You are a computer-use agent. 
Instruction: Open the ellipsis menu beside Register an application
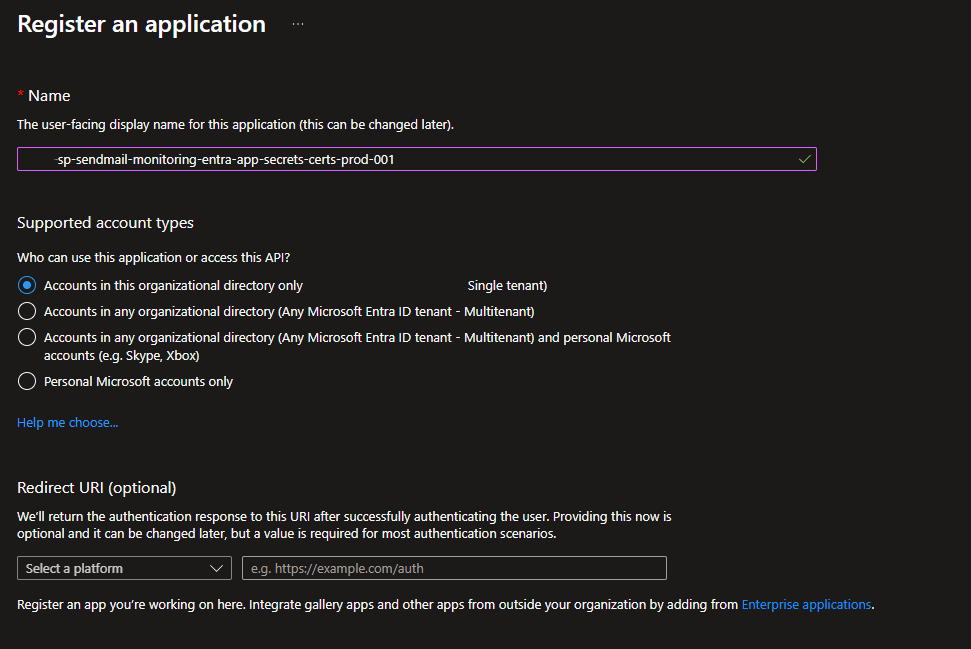coord(297,24)
